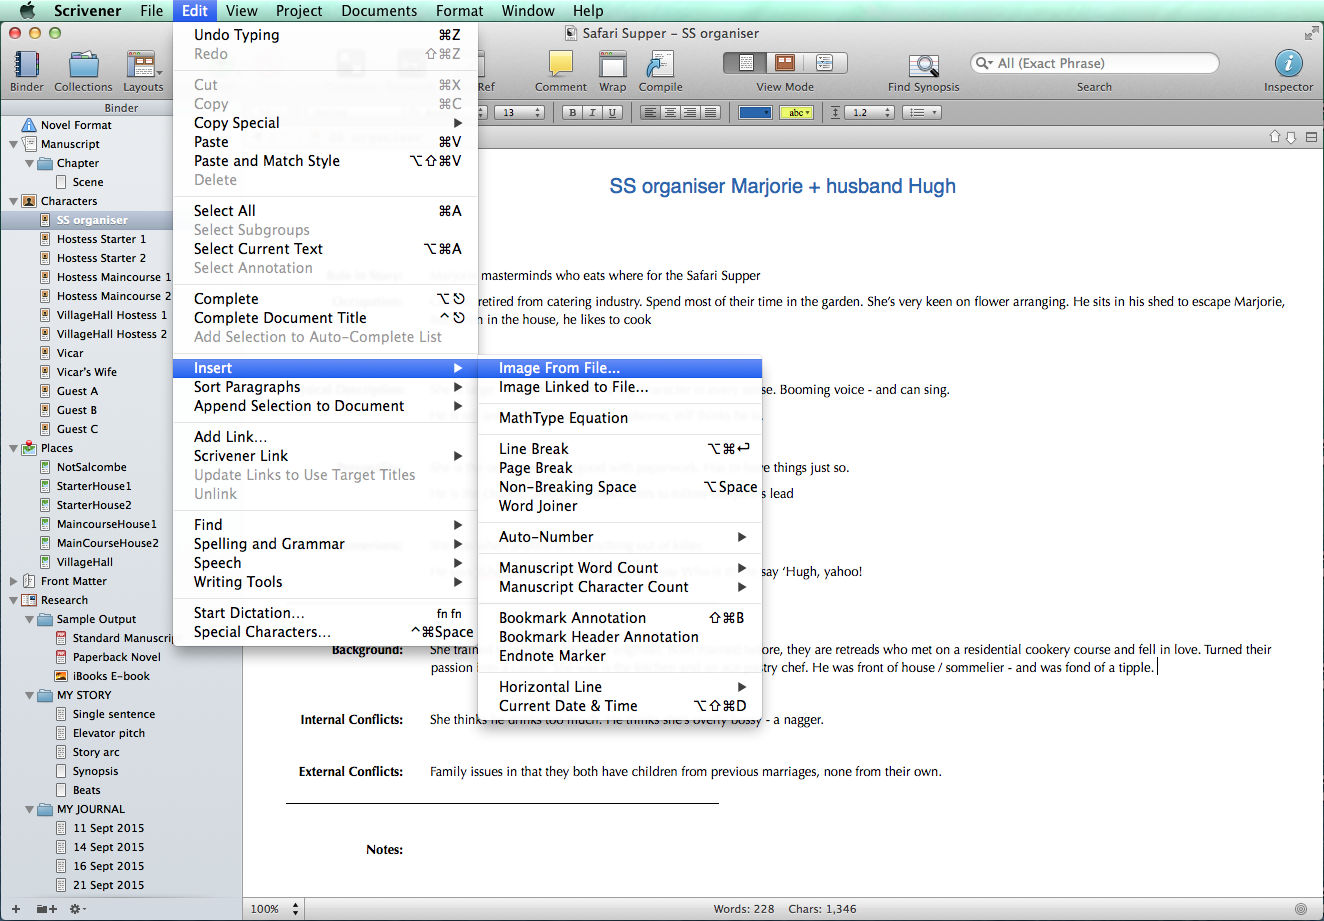Image resolution: width=1324 pixels, height=921 pixels.
Task: Open the Compile toolbar icon
Action: pyautogui.click(x=660, y=65)
